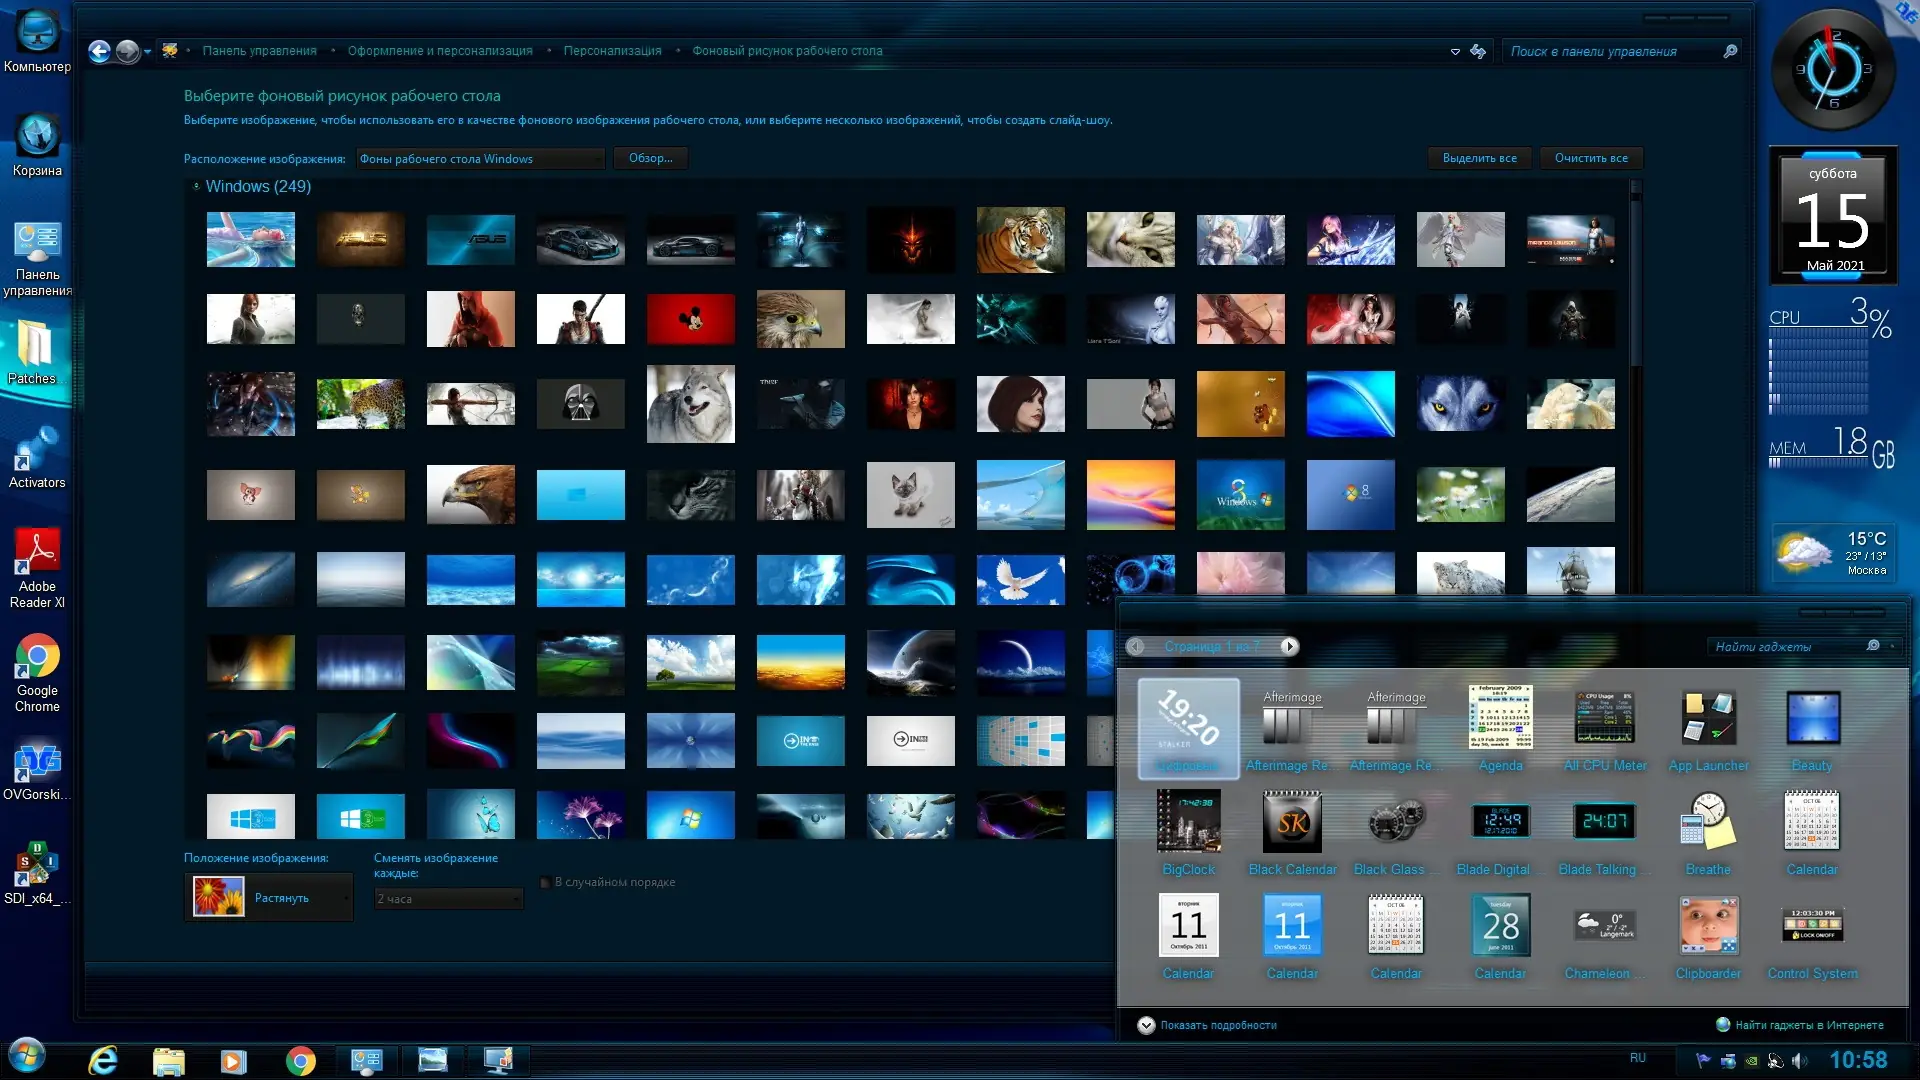The height and width of the screenshot is (1080, 1920).
Task: Open picture position Растянуть dropdown
Action: pyautogui.click(x=269, y=898)
